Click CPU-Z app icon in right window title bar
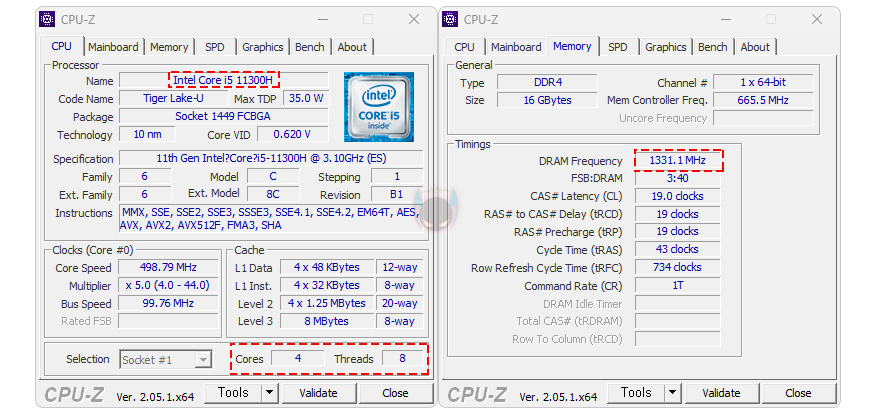The width and height of the screenshot is (880, 413). click(450, 19)
